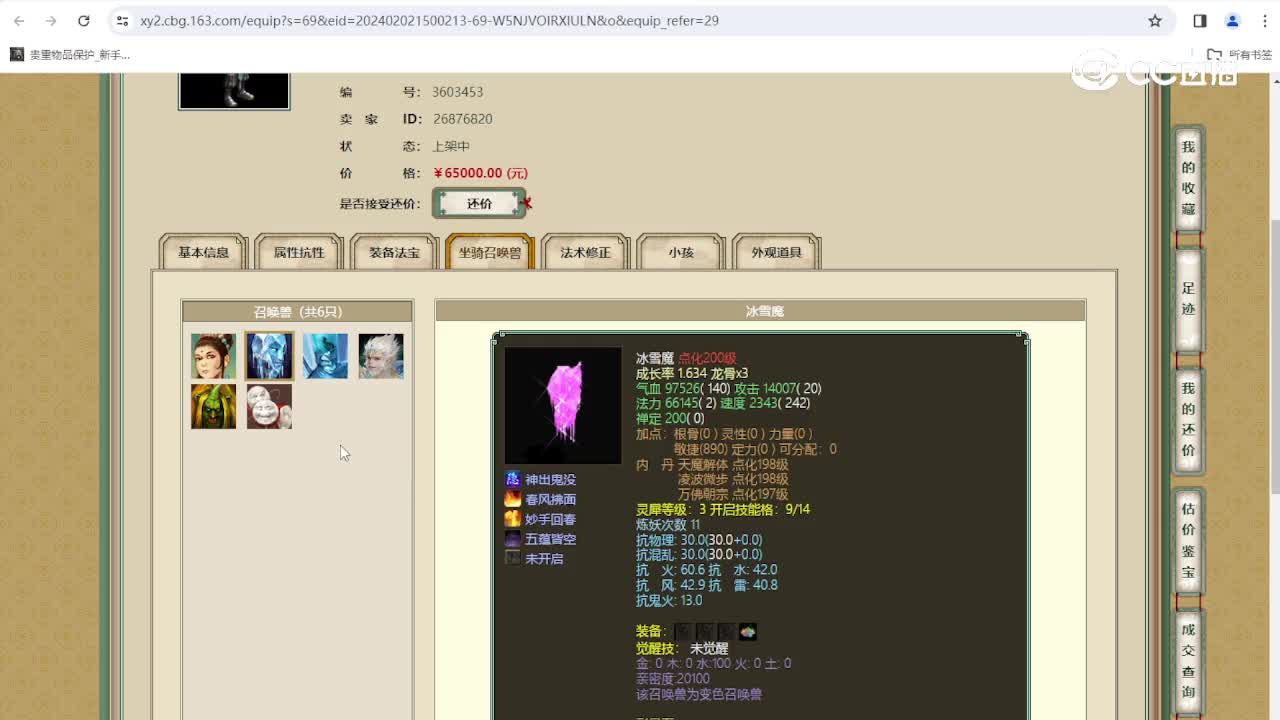Click seller ID 26876820
Image resolution: width=1280 pixels, height=720 pixels.
pyautogui.click(x=462, y=119)
